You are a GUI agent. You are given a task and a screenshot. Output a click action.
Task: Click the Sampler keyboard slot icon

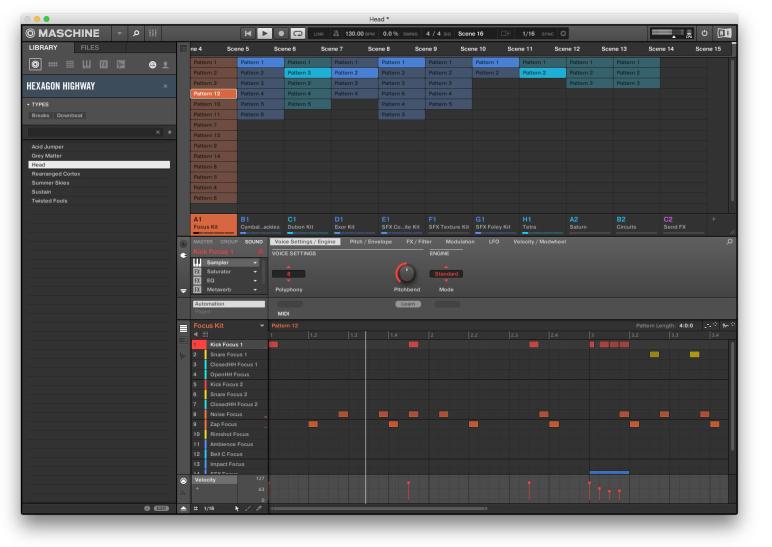pyautogui.click(x=197, y=263)
